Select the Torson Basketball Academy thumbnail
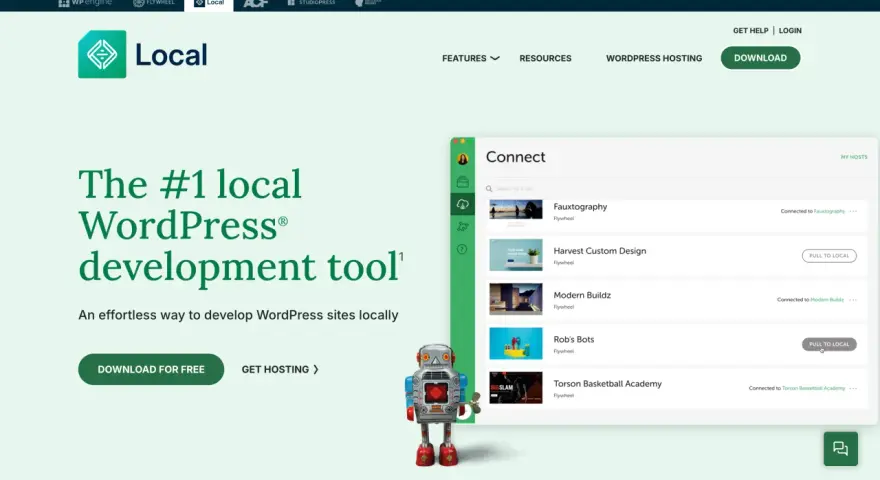 pyautogui.click(x=516, y=387)
